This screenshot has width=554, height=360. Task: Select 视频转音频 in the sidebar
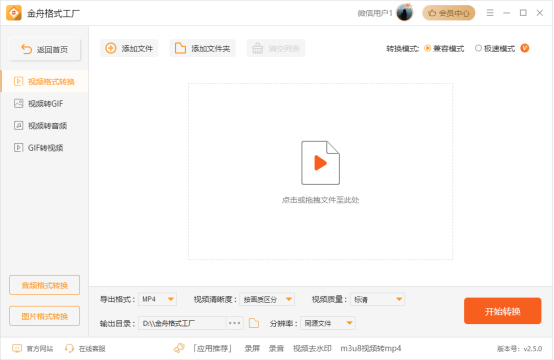click(x=45, y=125)
